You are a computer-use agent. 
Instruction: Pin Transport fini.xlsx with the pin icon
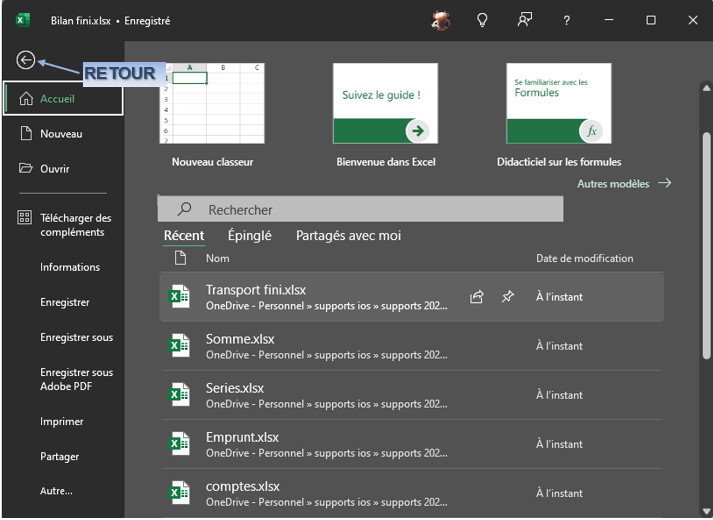[x=507, y=297]
